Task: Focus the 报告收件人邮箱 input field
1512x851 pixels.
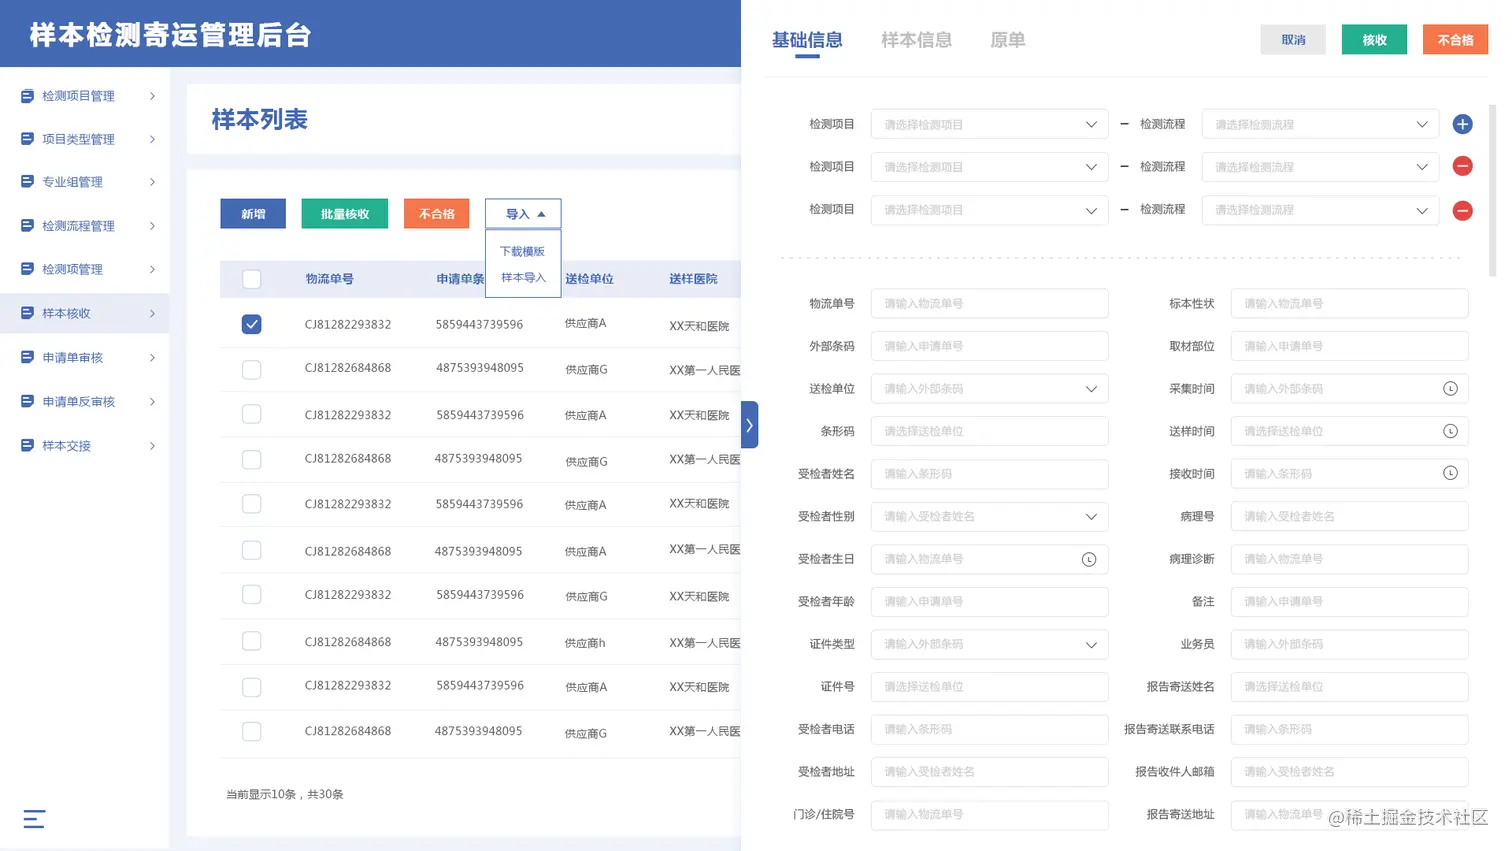Action: [1349, 772]
